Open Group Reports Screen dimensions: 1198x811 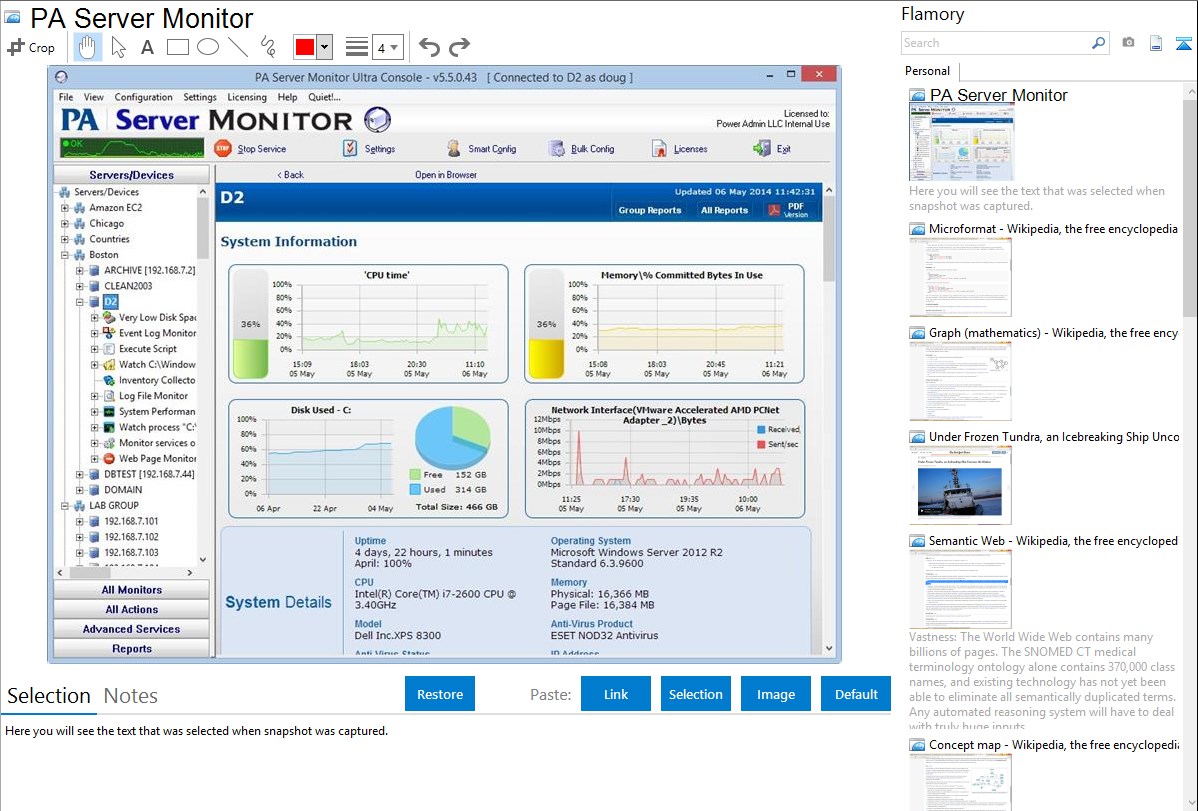pyautogui.click(x=649, y=210)
